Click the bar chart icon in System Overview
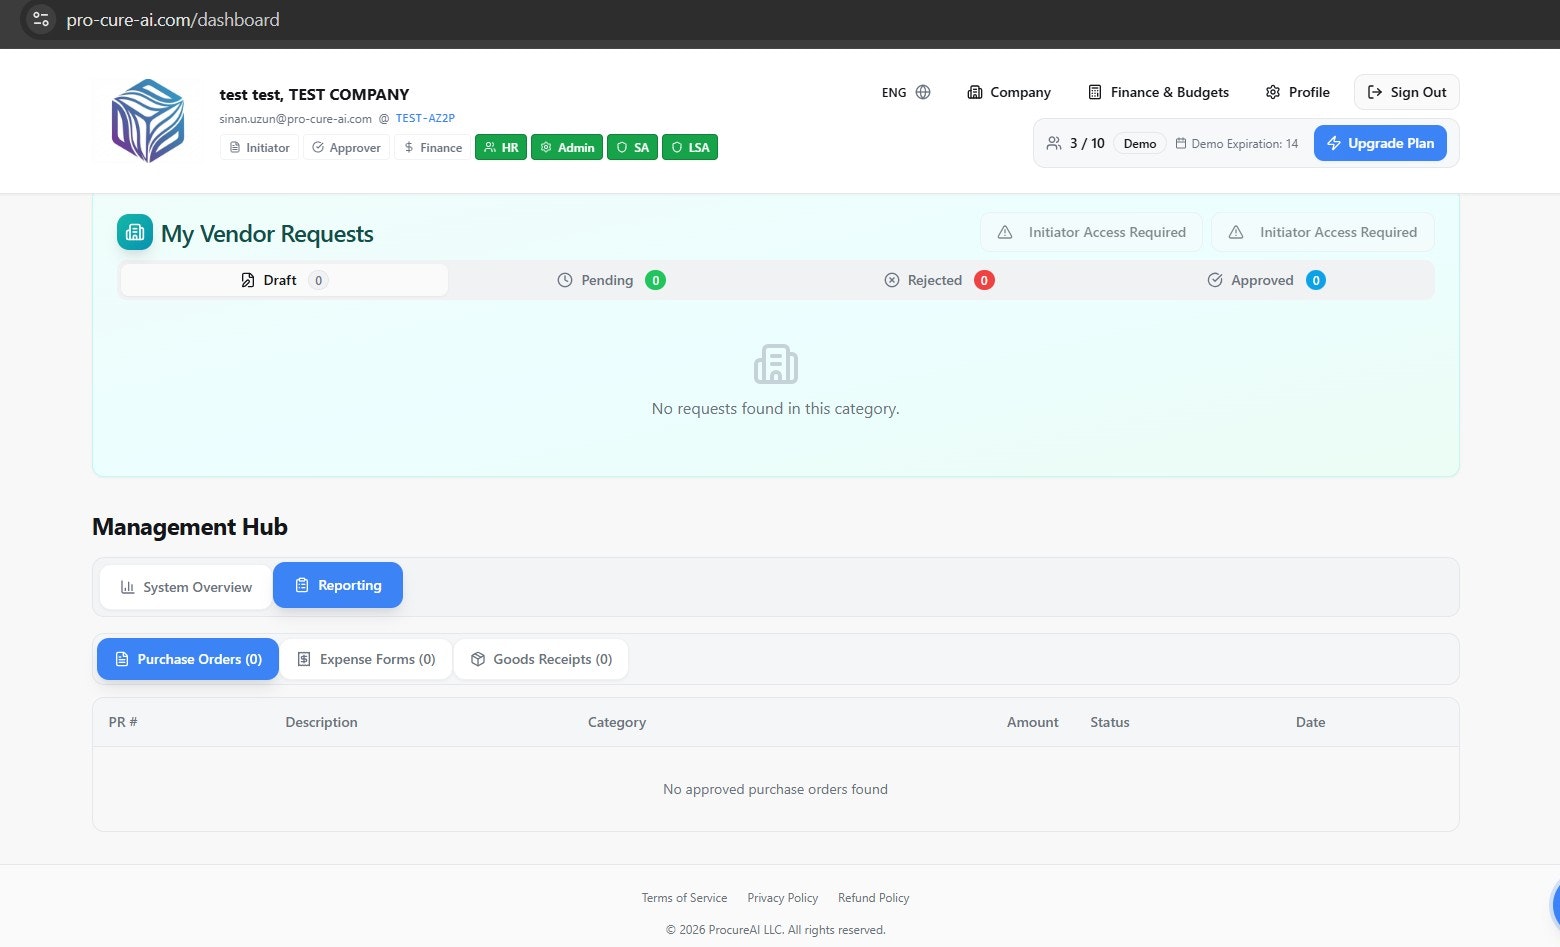Screen dimensions: 1560x947 [127, 587]
